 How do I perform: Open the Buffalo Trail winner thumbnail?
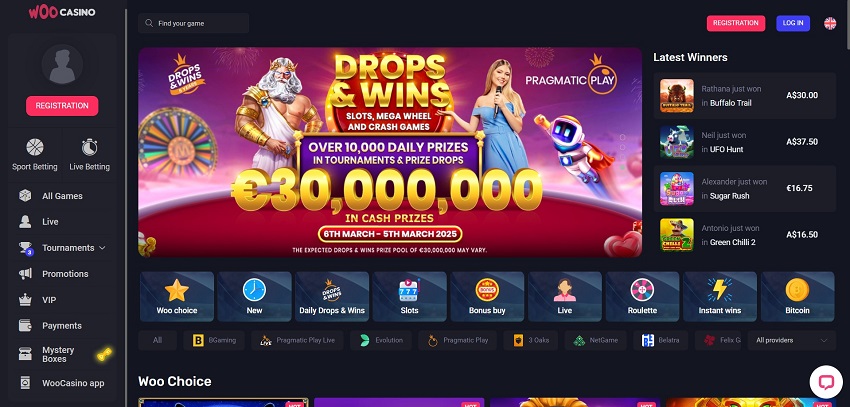[677, 95]
